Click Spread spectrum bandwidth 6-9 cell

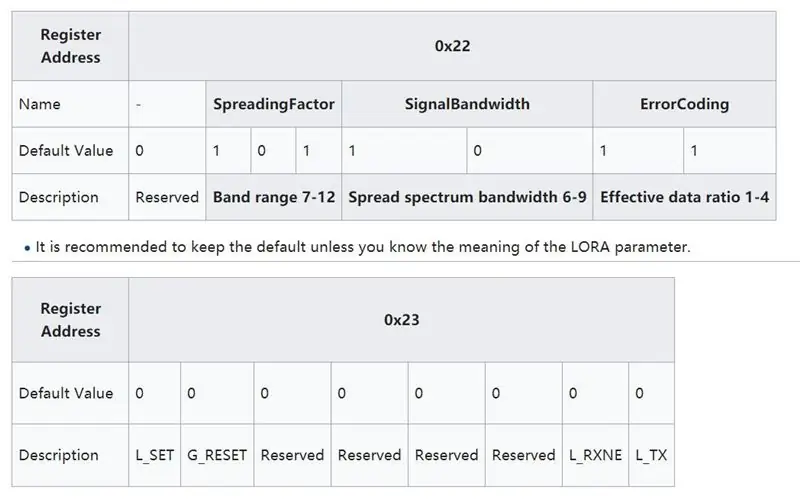(x=467, y=197)
